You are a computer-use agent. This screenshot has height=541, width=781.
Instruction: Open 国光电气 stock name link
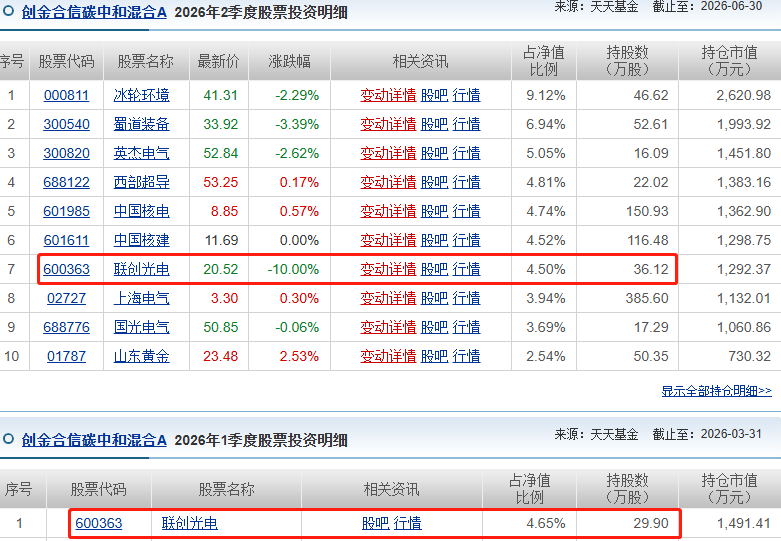(x=141, y=327)
